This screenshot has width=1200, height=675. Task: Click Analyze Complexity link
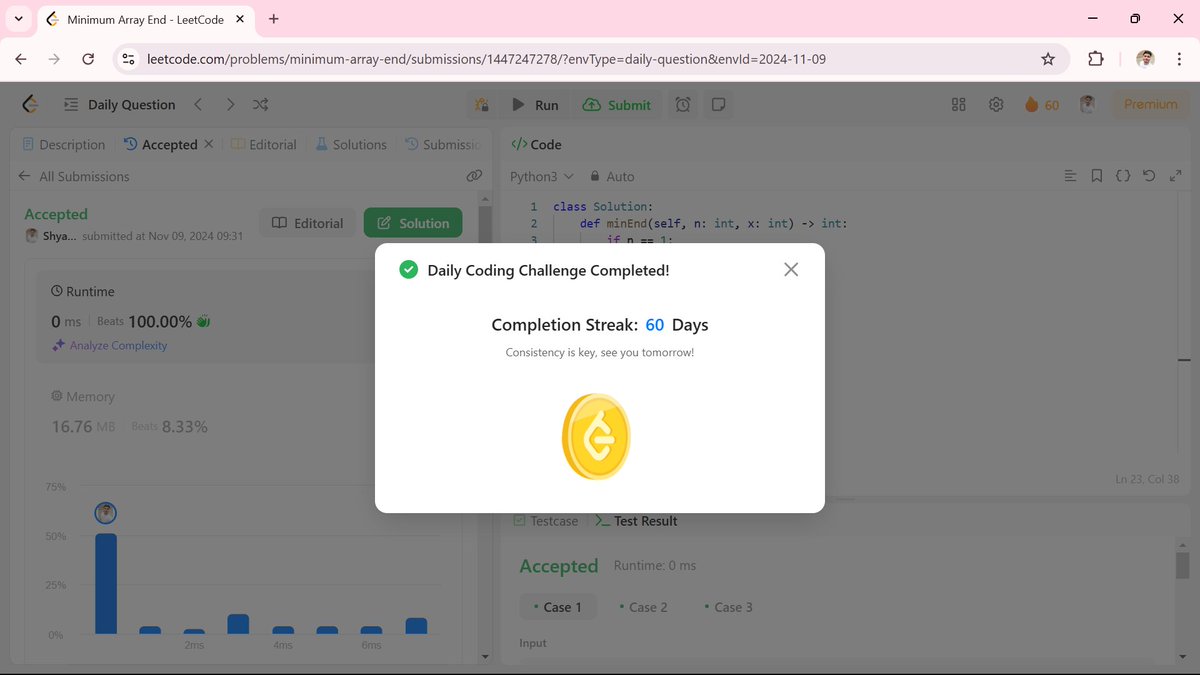[x=110, y=345]
